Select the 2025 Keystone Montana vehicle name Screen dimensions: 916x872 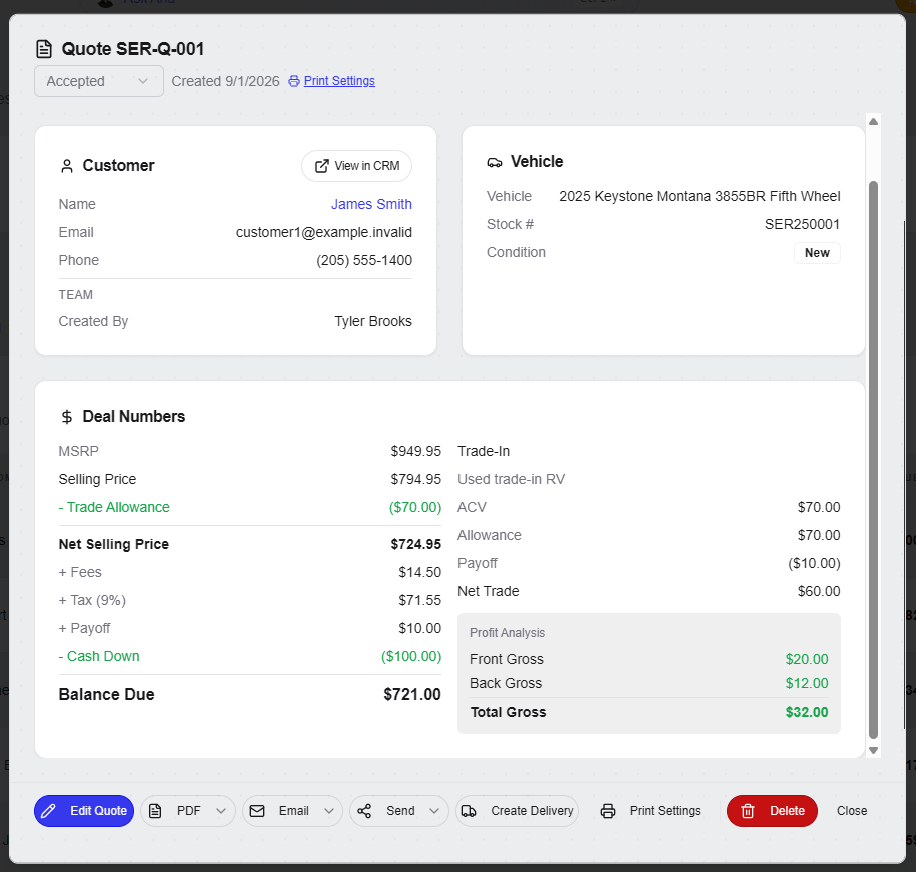[x=700, y=196]
